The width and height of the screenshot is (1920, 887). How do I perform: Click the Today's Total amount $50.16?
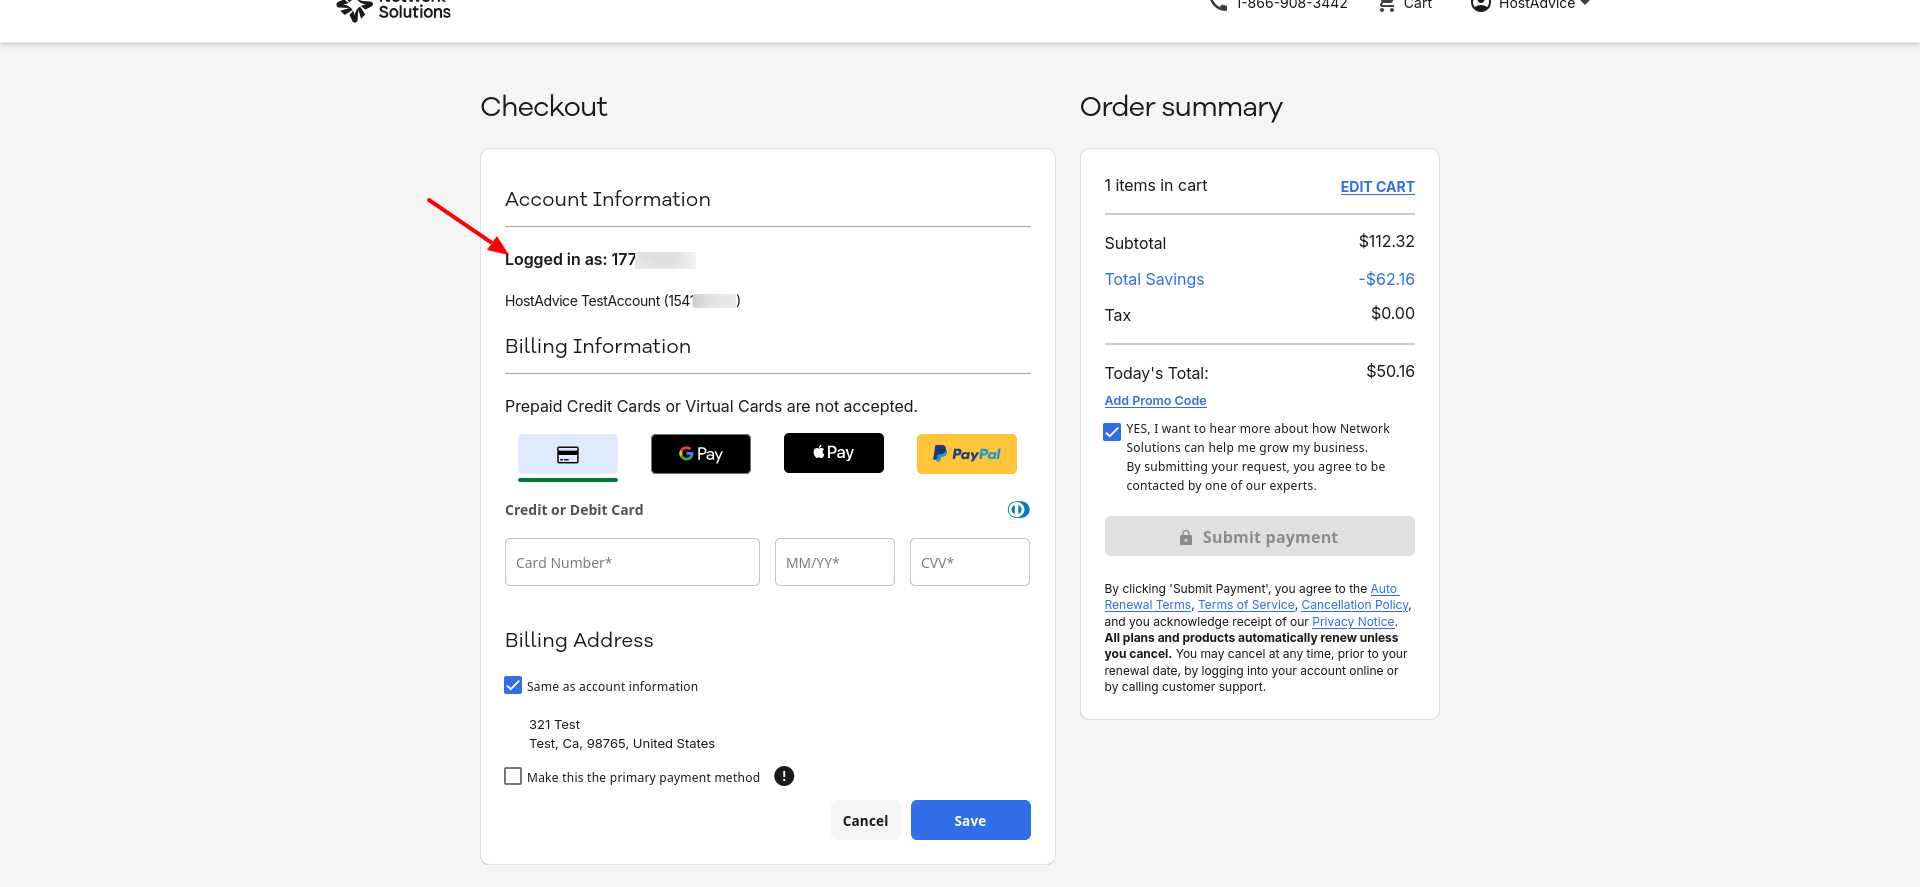tap(1390, 371)
